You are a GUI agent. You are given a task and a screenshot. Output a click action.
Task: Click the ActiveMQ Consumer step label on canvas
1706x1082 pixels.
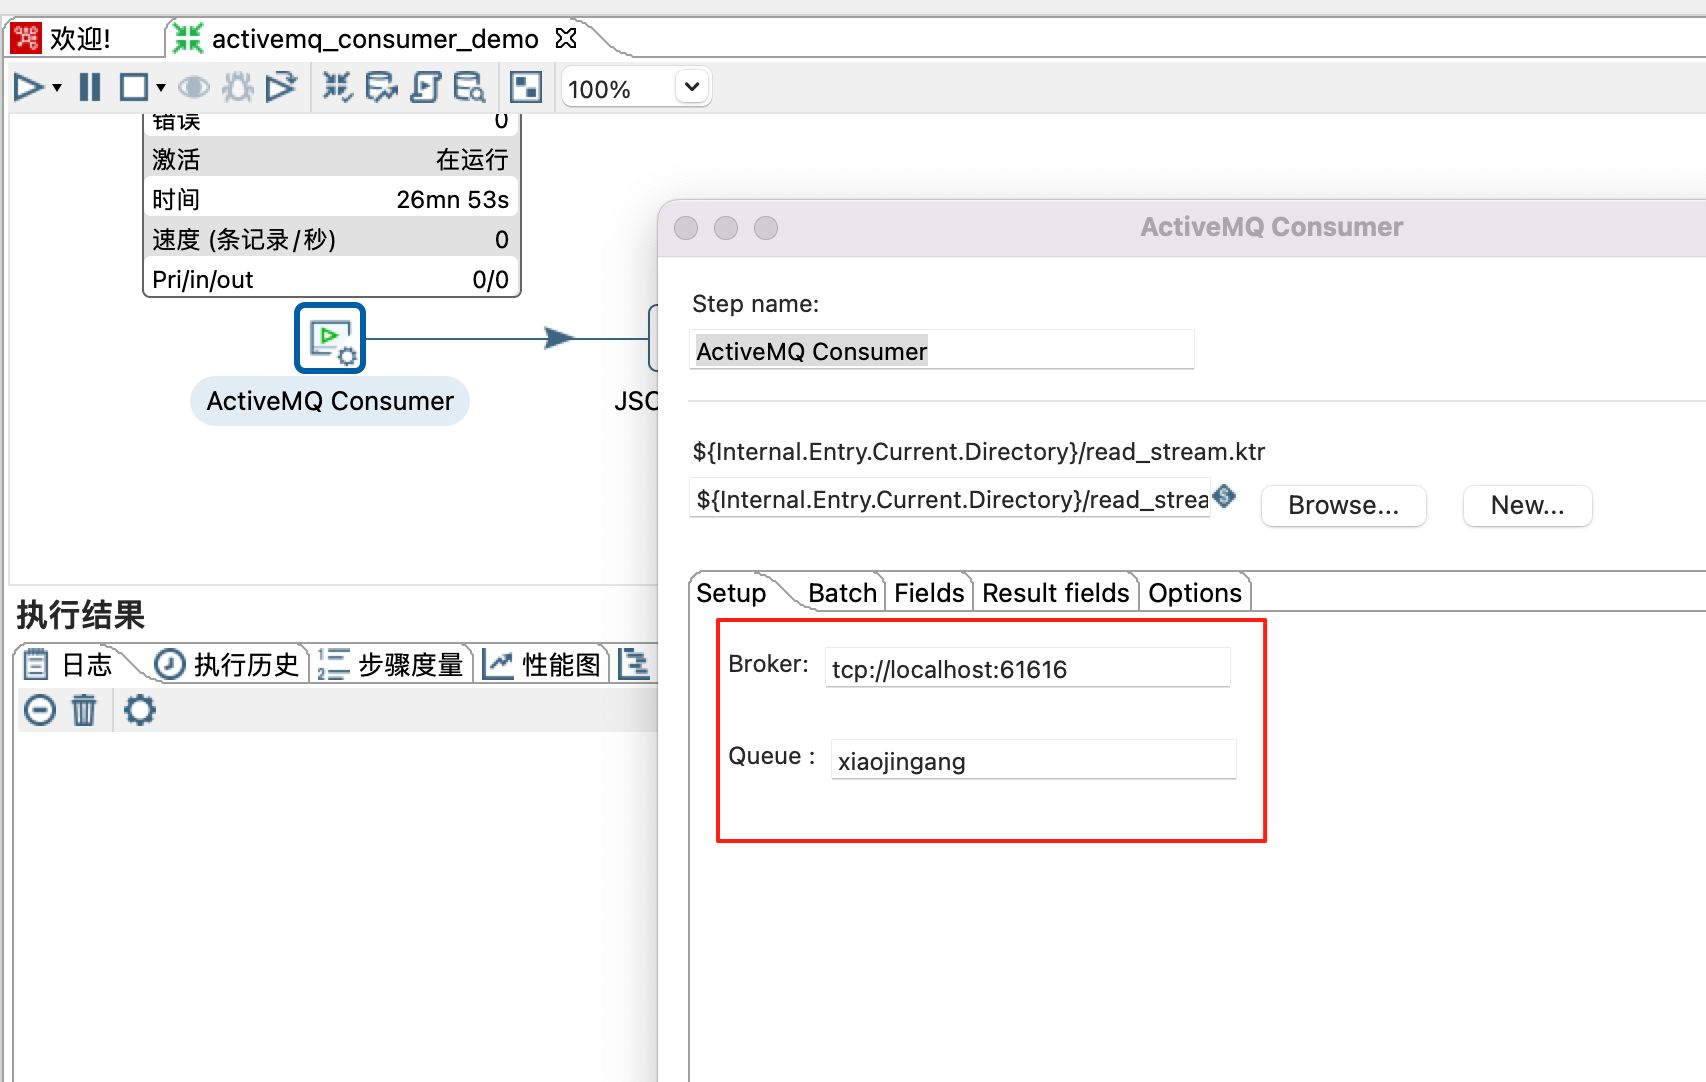(x=330, y=401)
